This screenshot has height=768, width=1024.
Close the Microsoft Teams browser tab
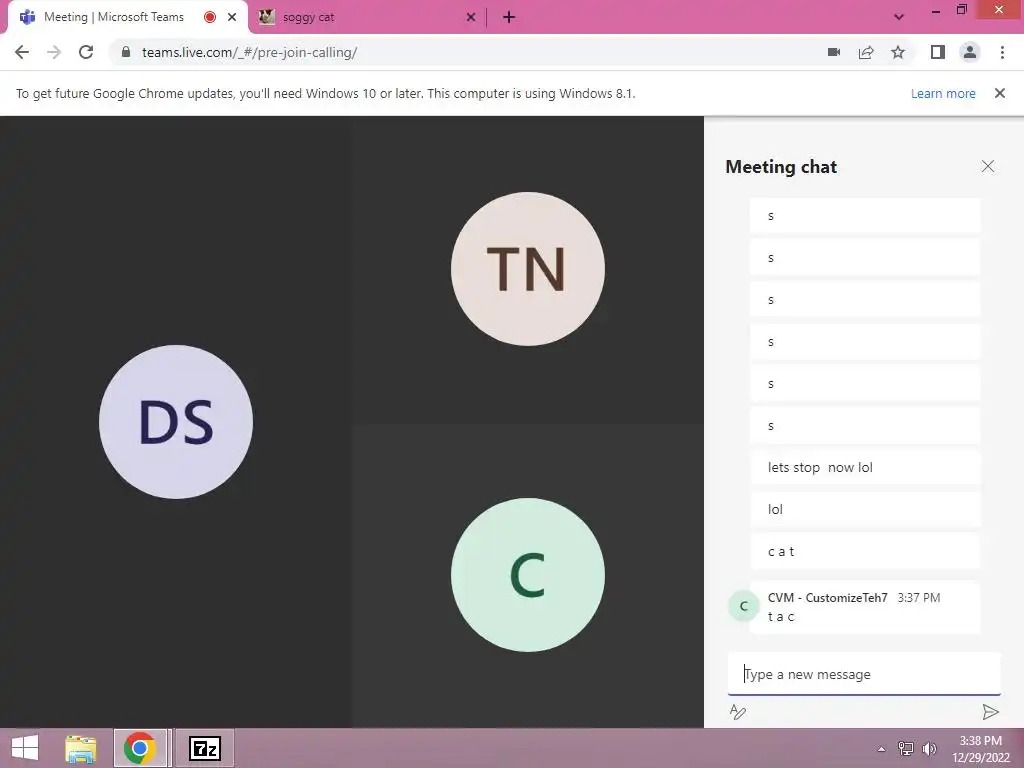pos(232,17)
